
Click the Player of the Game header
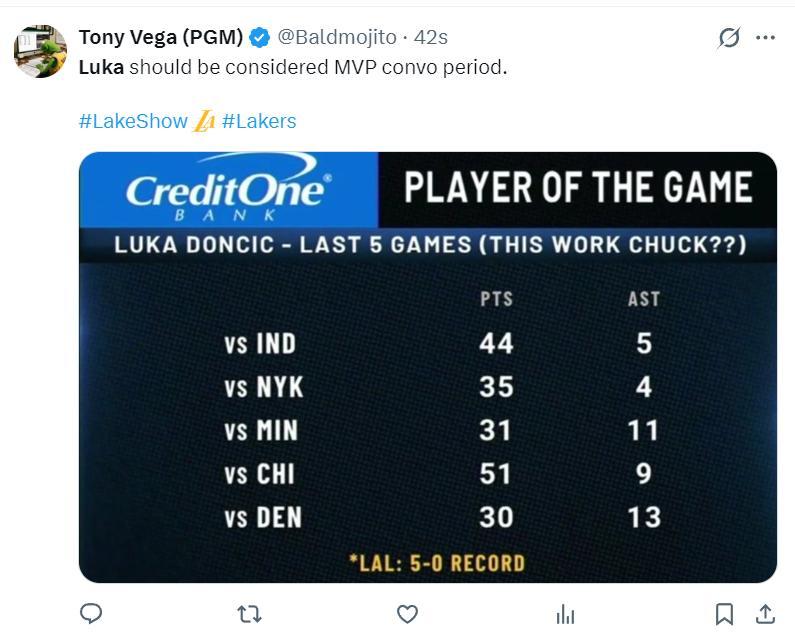click(577, 188)
